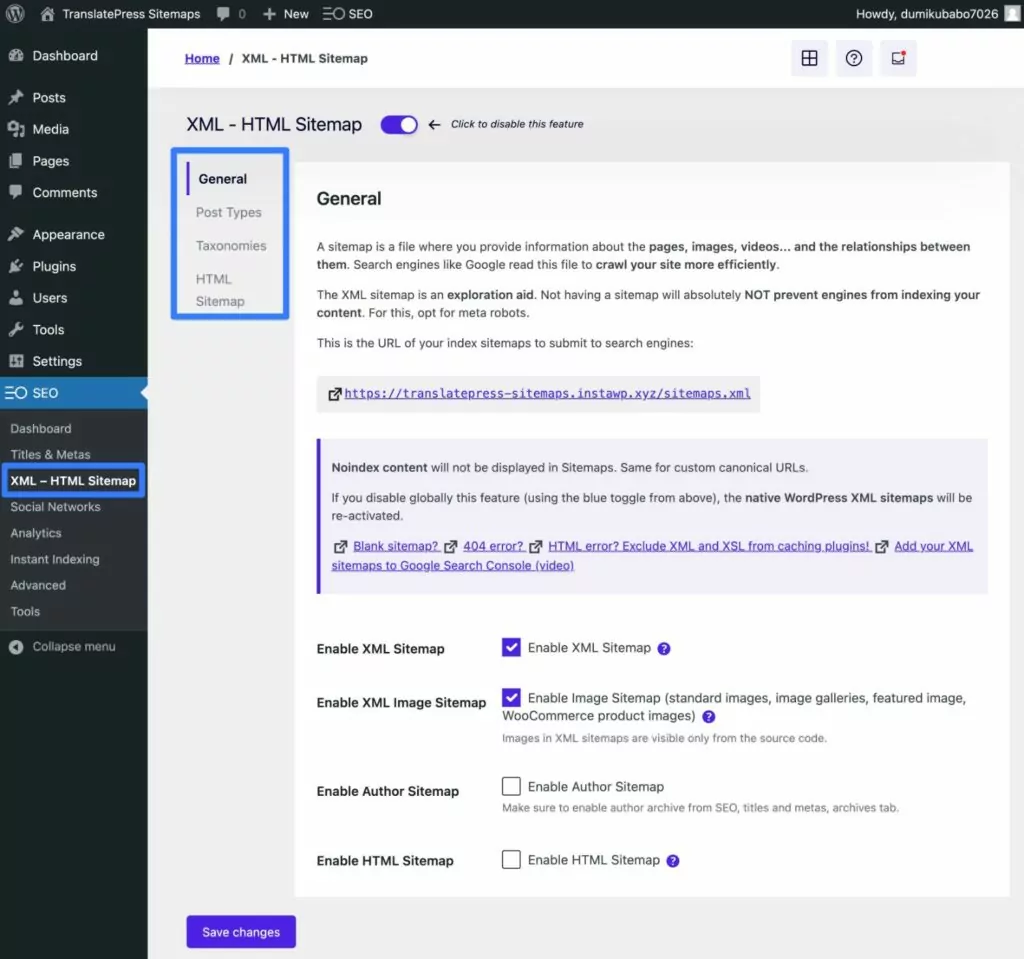
Task: Click the Posts pin icon
Action: (x=16, y=97)
